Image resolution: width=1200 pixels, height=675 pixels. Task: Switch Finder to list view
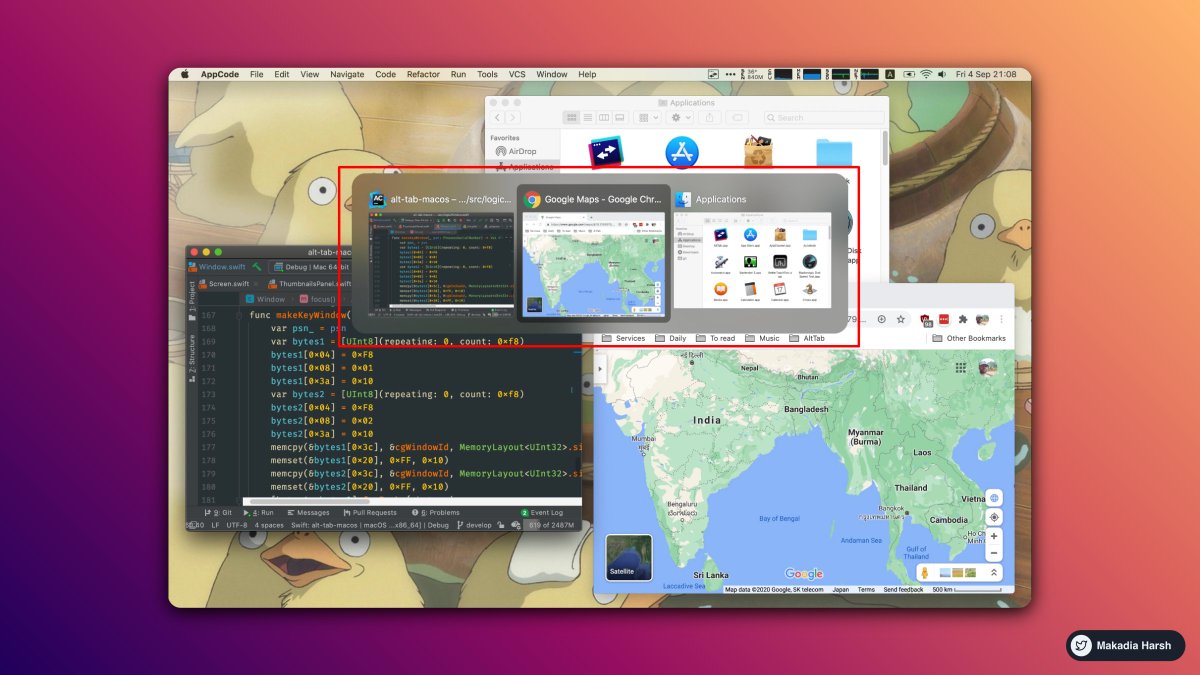(x=587, y=117)
